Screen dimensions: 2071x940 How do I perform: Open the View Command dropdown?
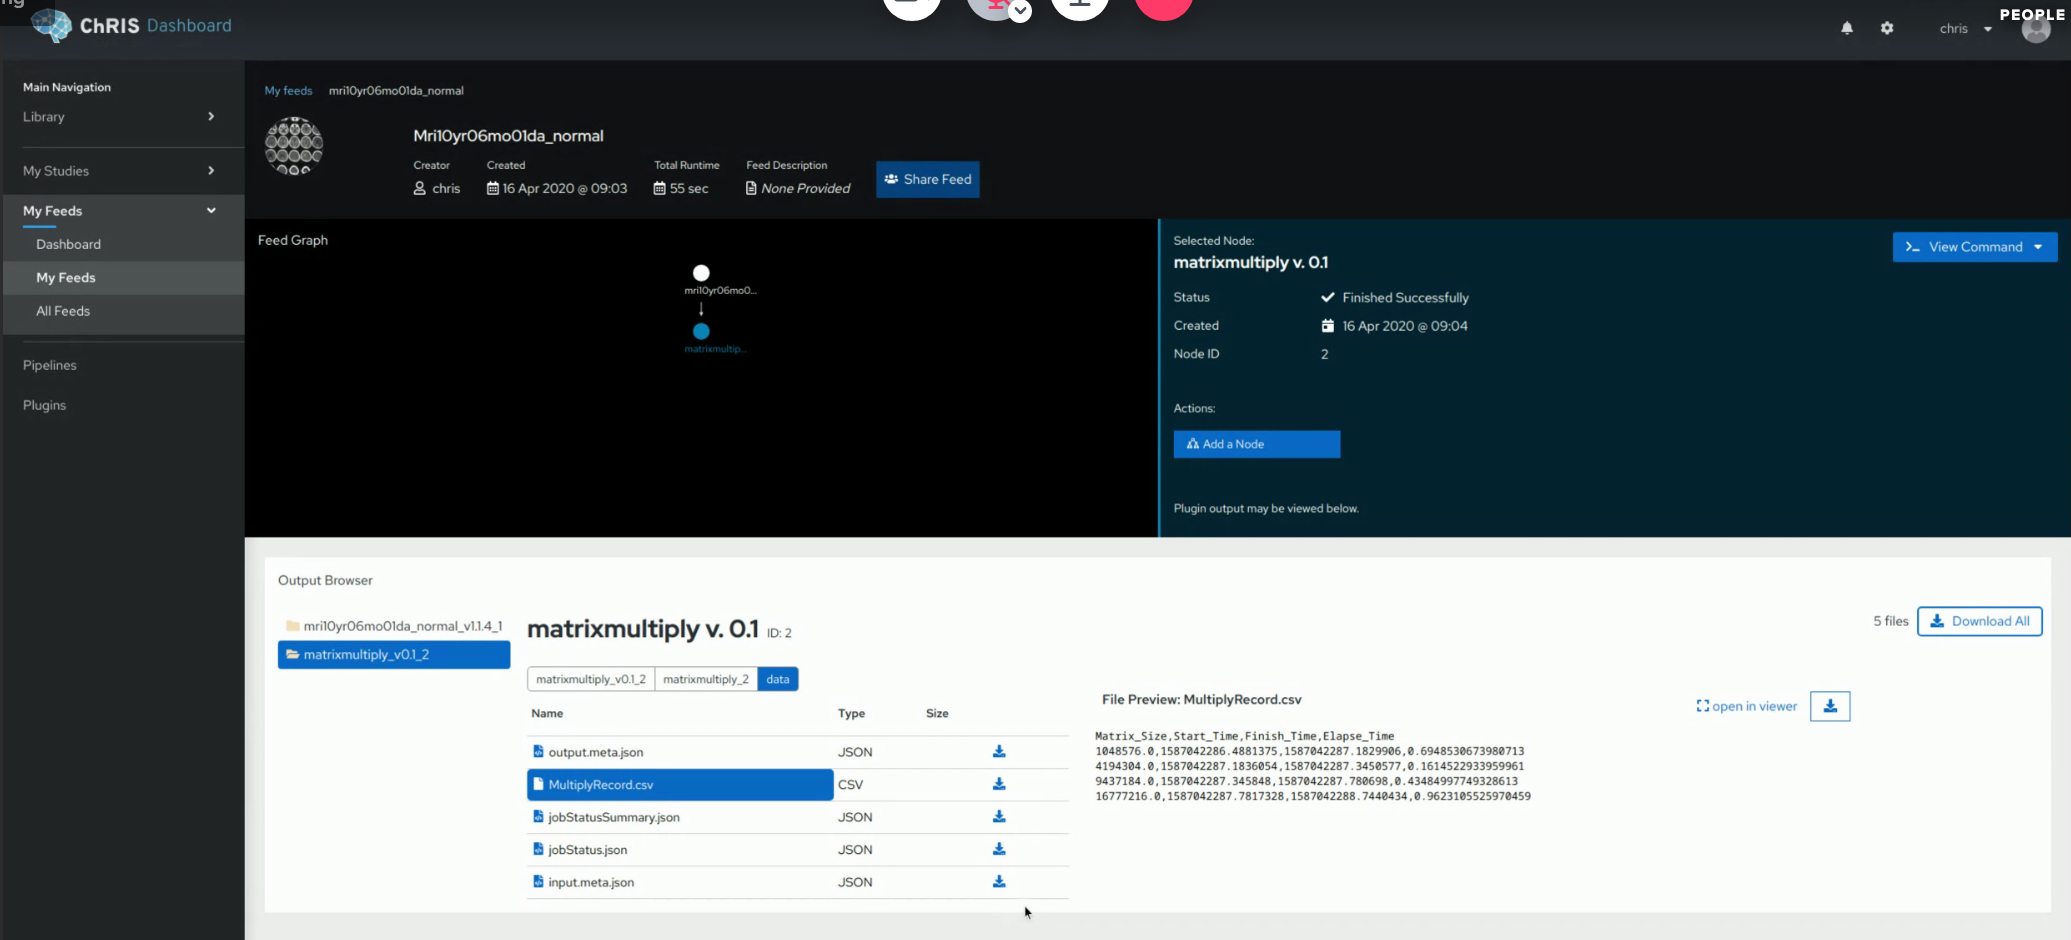click(x=1974, y=247)
